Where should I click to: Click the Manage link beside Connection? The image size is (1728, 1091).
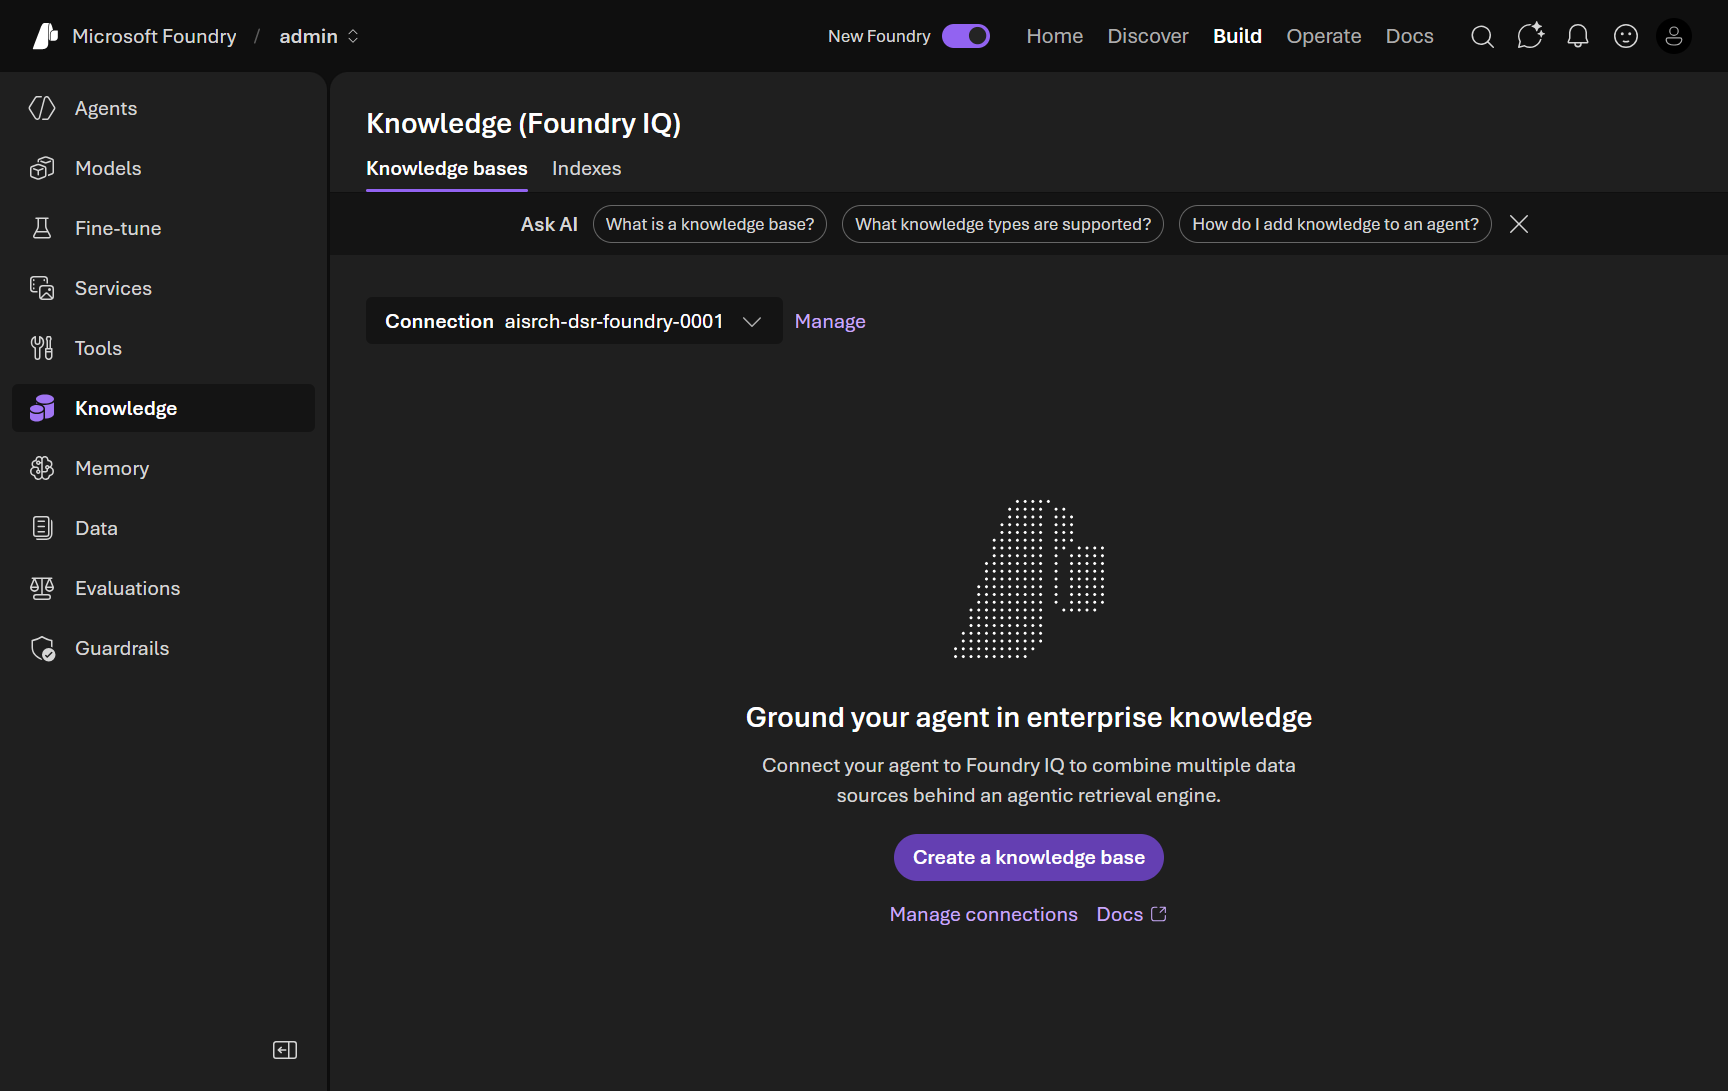(x=830, y=321)
